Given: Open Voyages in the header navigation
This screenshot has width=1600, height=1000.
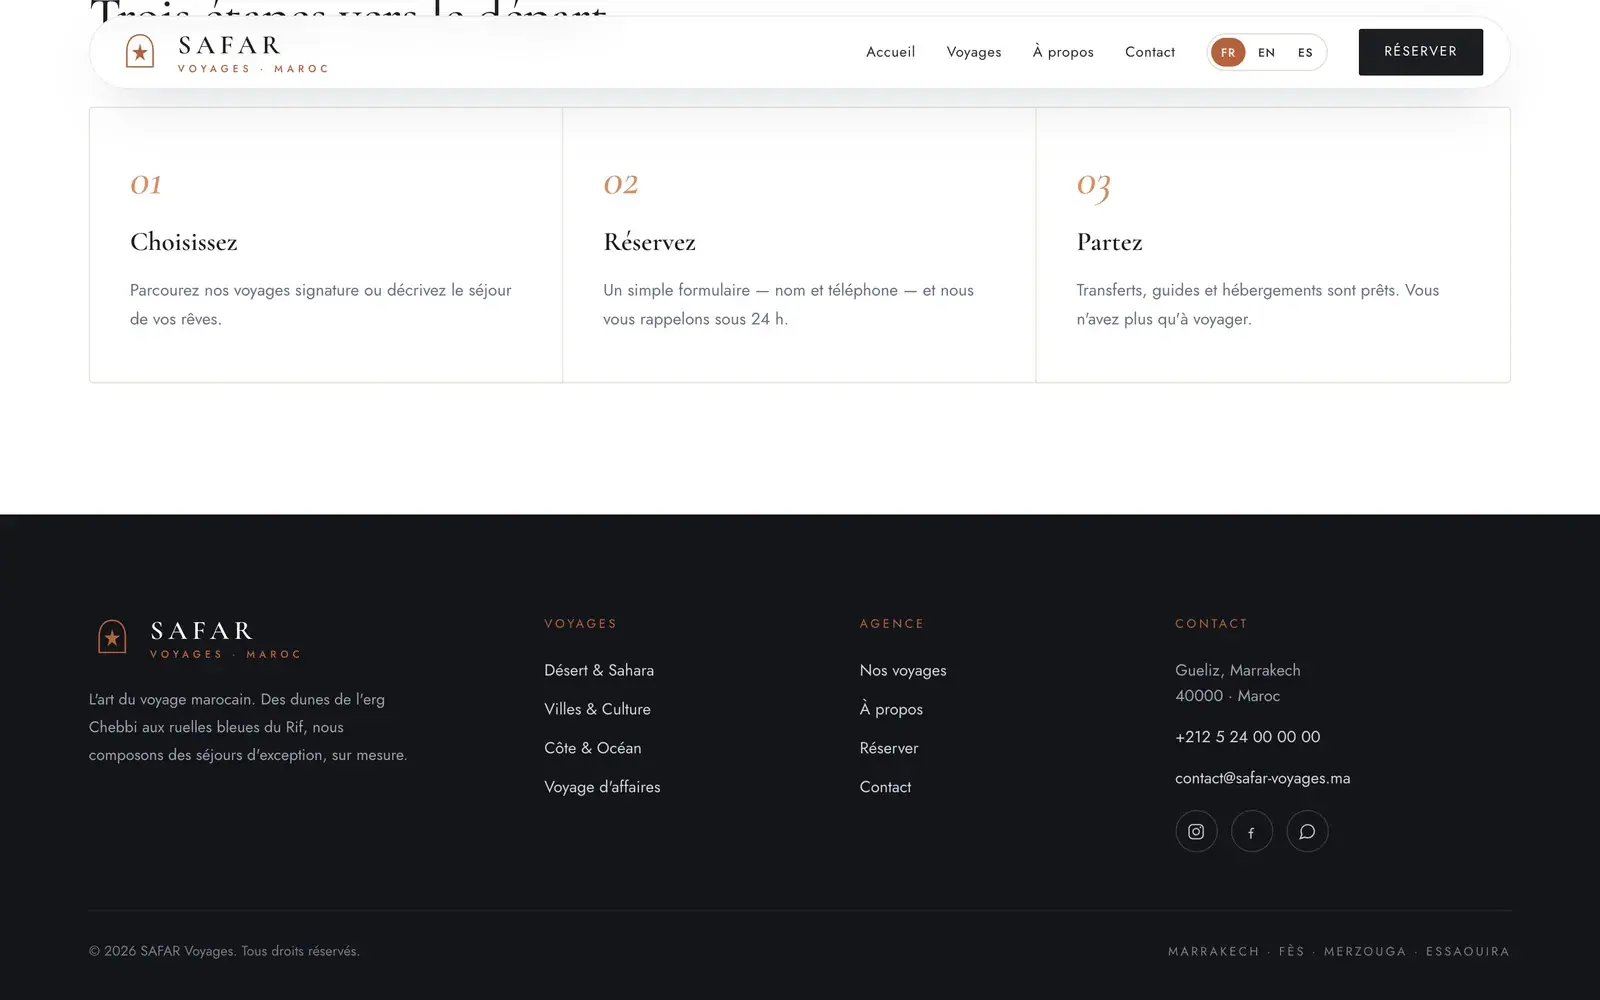Looking at the screenshot, I should [974, 52].
